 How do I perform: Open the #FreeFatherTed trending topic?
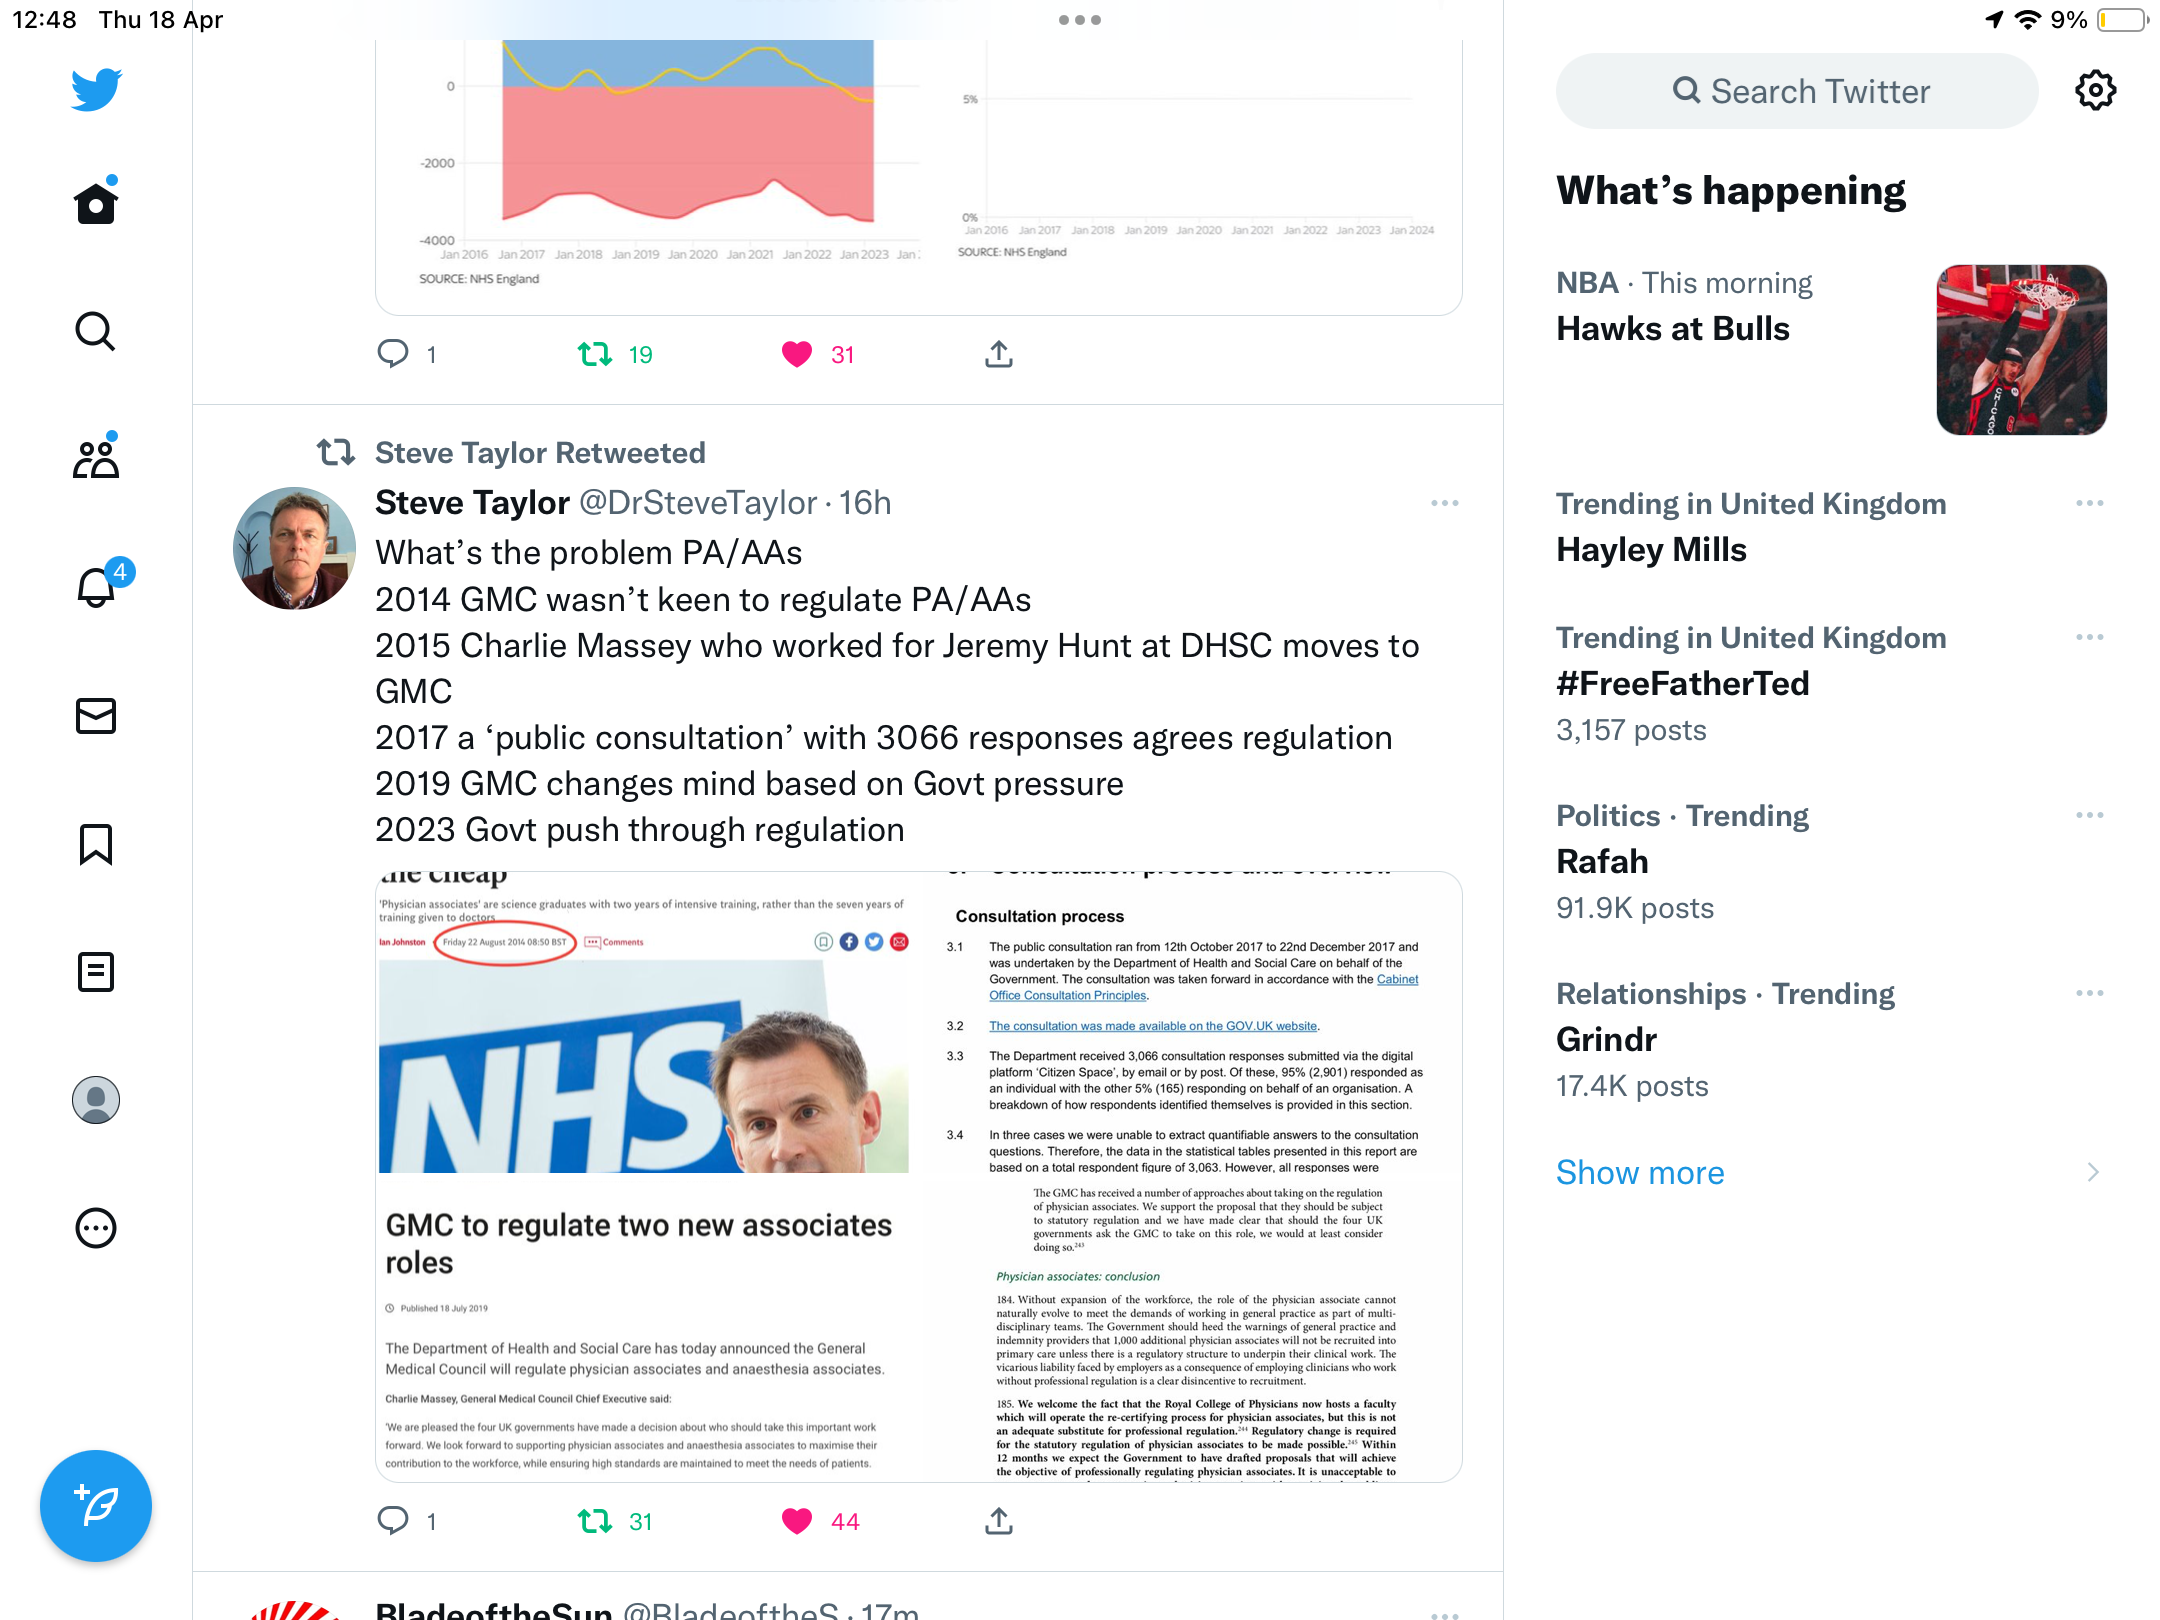click(1683, 683)
